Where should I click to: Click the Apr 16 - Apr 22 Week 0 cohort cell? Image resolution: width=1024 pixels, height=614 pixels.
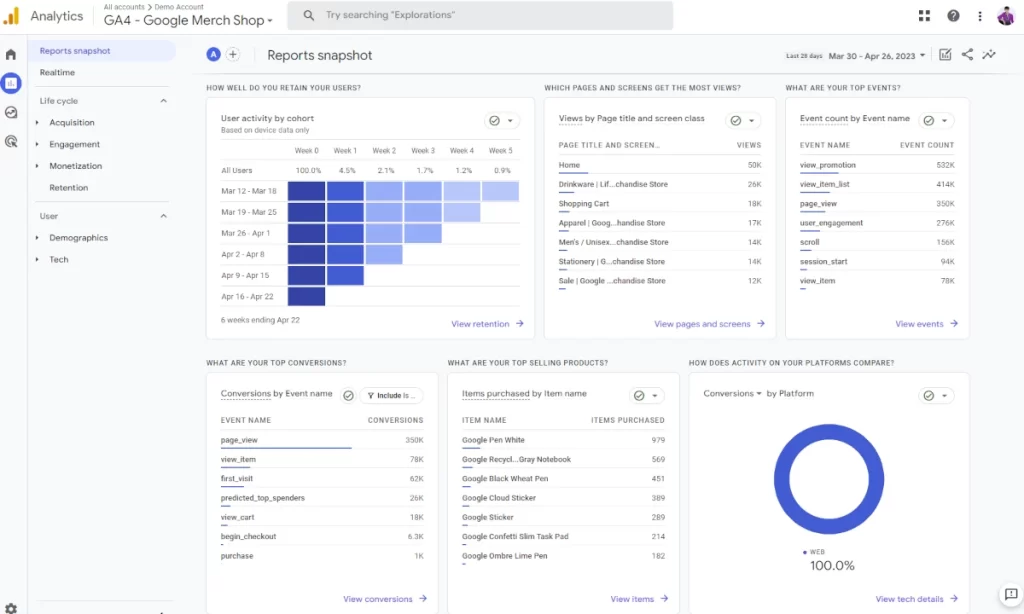306,297
